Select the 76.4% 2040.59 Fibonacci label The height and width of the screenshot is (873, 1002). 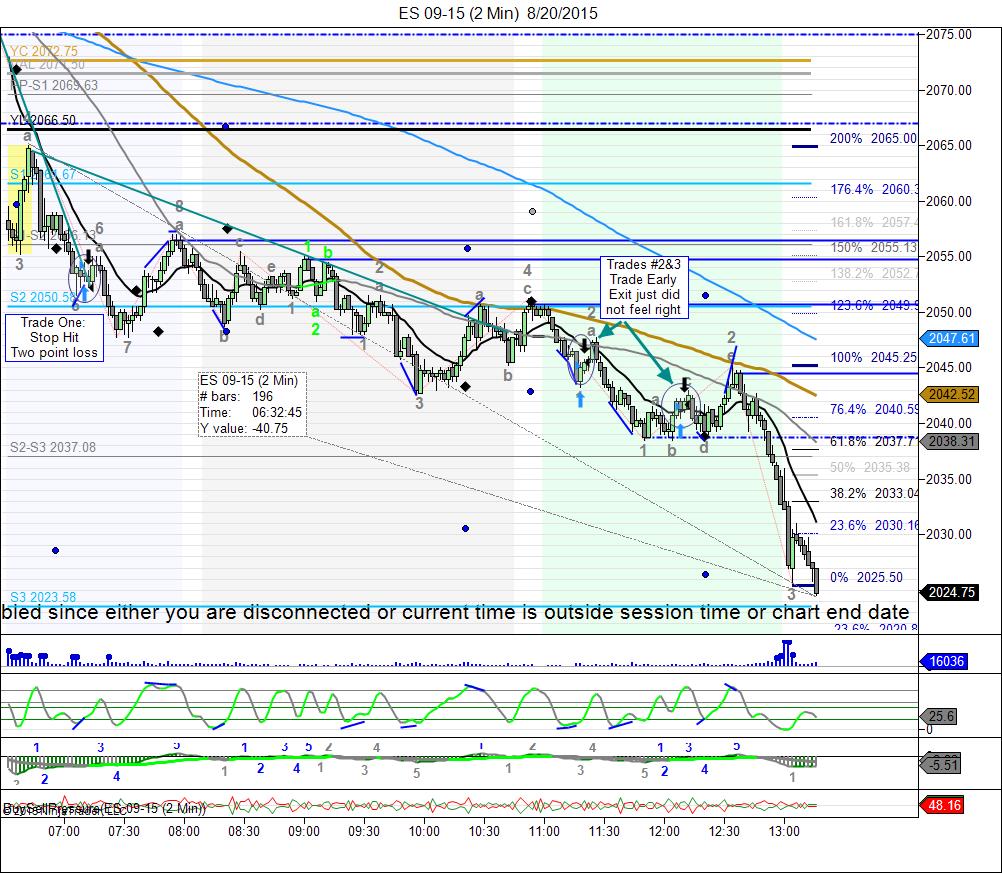click(x=874, y=409)
